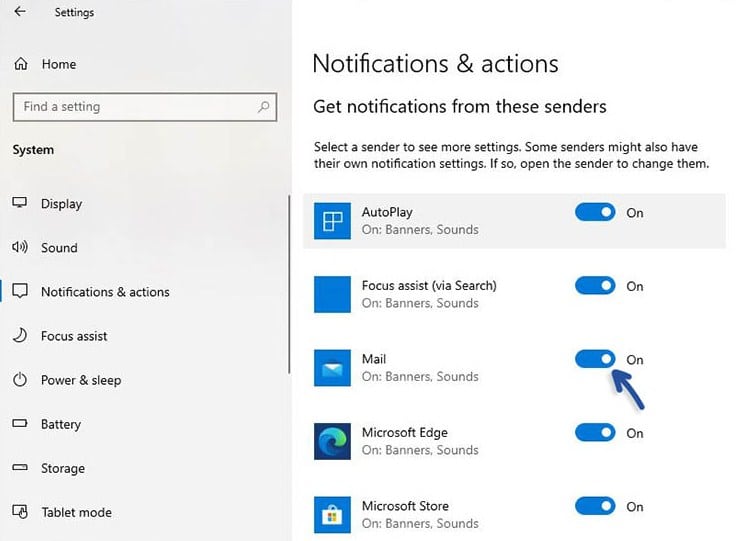Viewport: 737px width, 541px height.
Task: Click the Tablet mode icon
Action: click(x=20, y=511)
